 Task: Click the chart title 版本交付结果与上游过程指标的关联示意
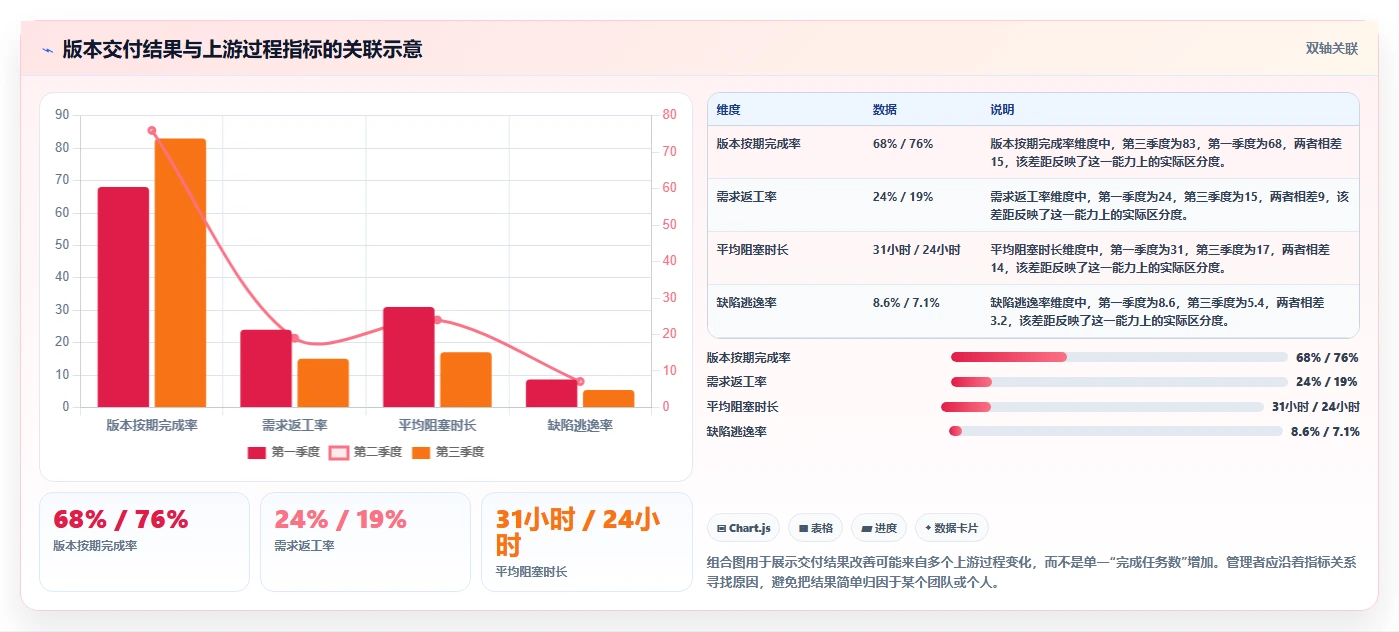pyautogui.click(x=242, y=49)
